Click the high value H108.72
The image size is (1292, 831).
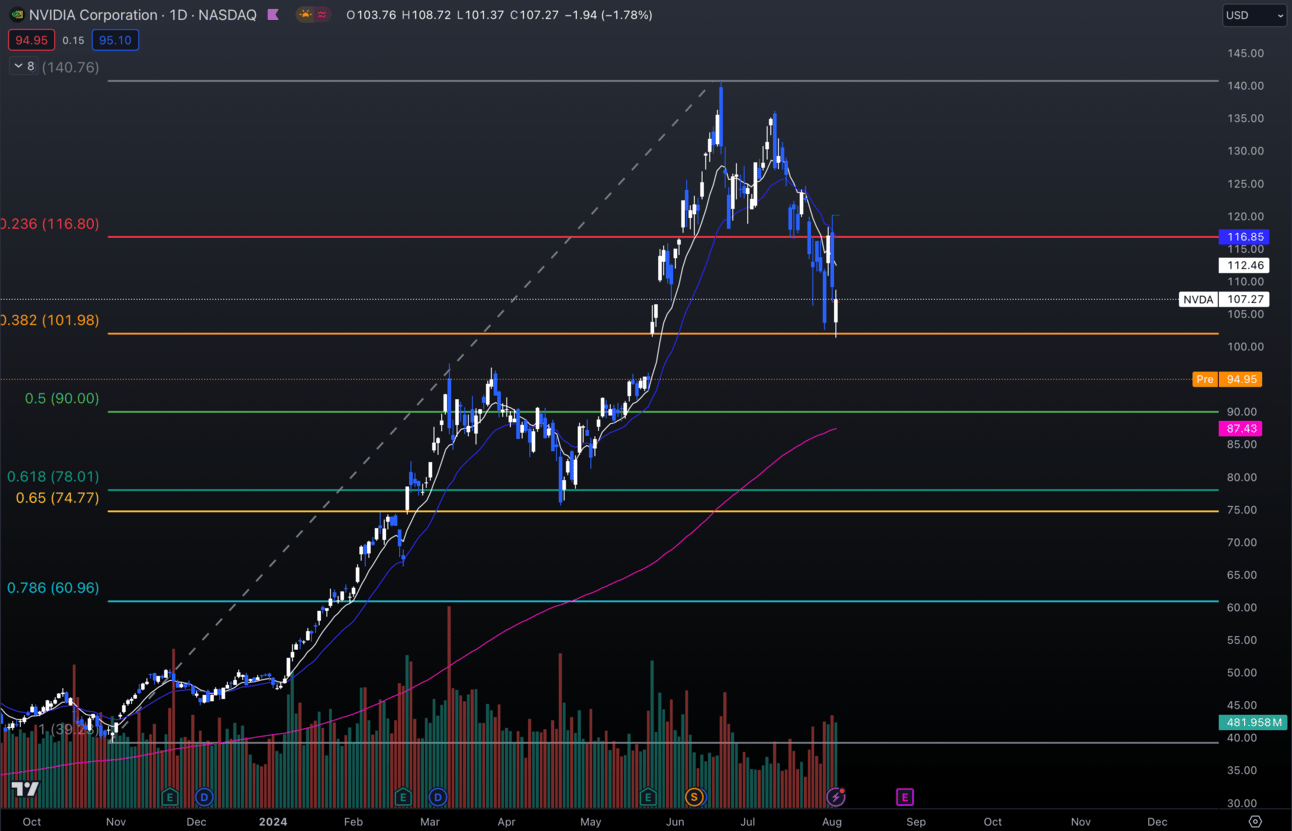click(425, 15)
